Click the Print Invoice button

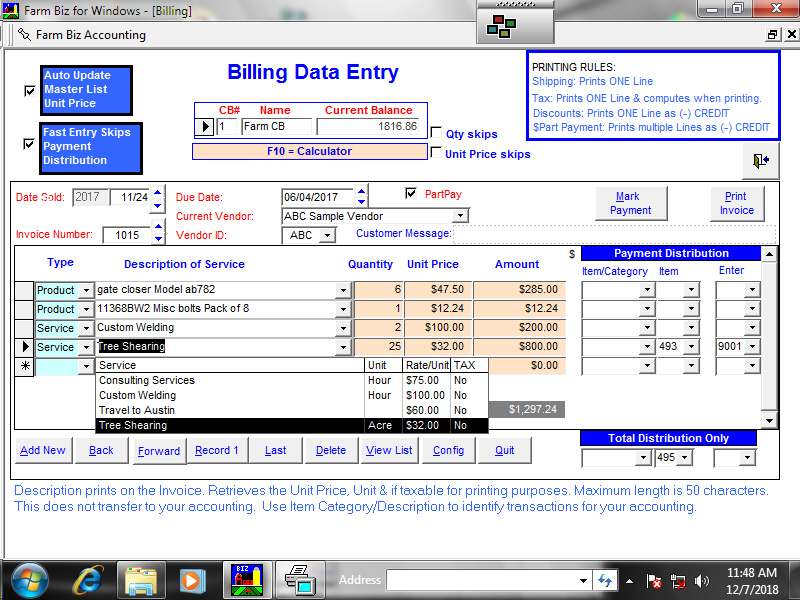[737, 203]
